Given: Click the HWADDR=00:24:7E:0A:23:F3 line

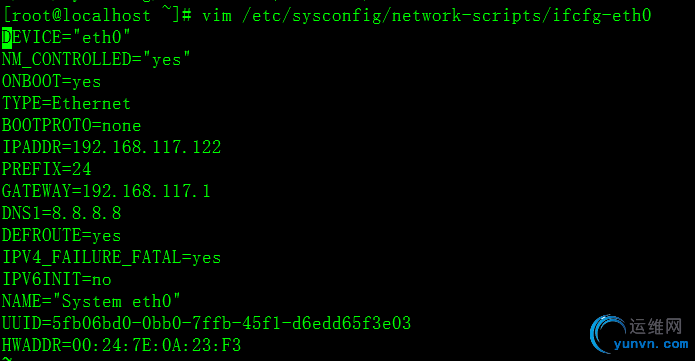Looking at the screenshot, I should pyautogui.click(x=121, y=345).
